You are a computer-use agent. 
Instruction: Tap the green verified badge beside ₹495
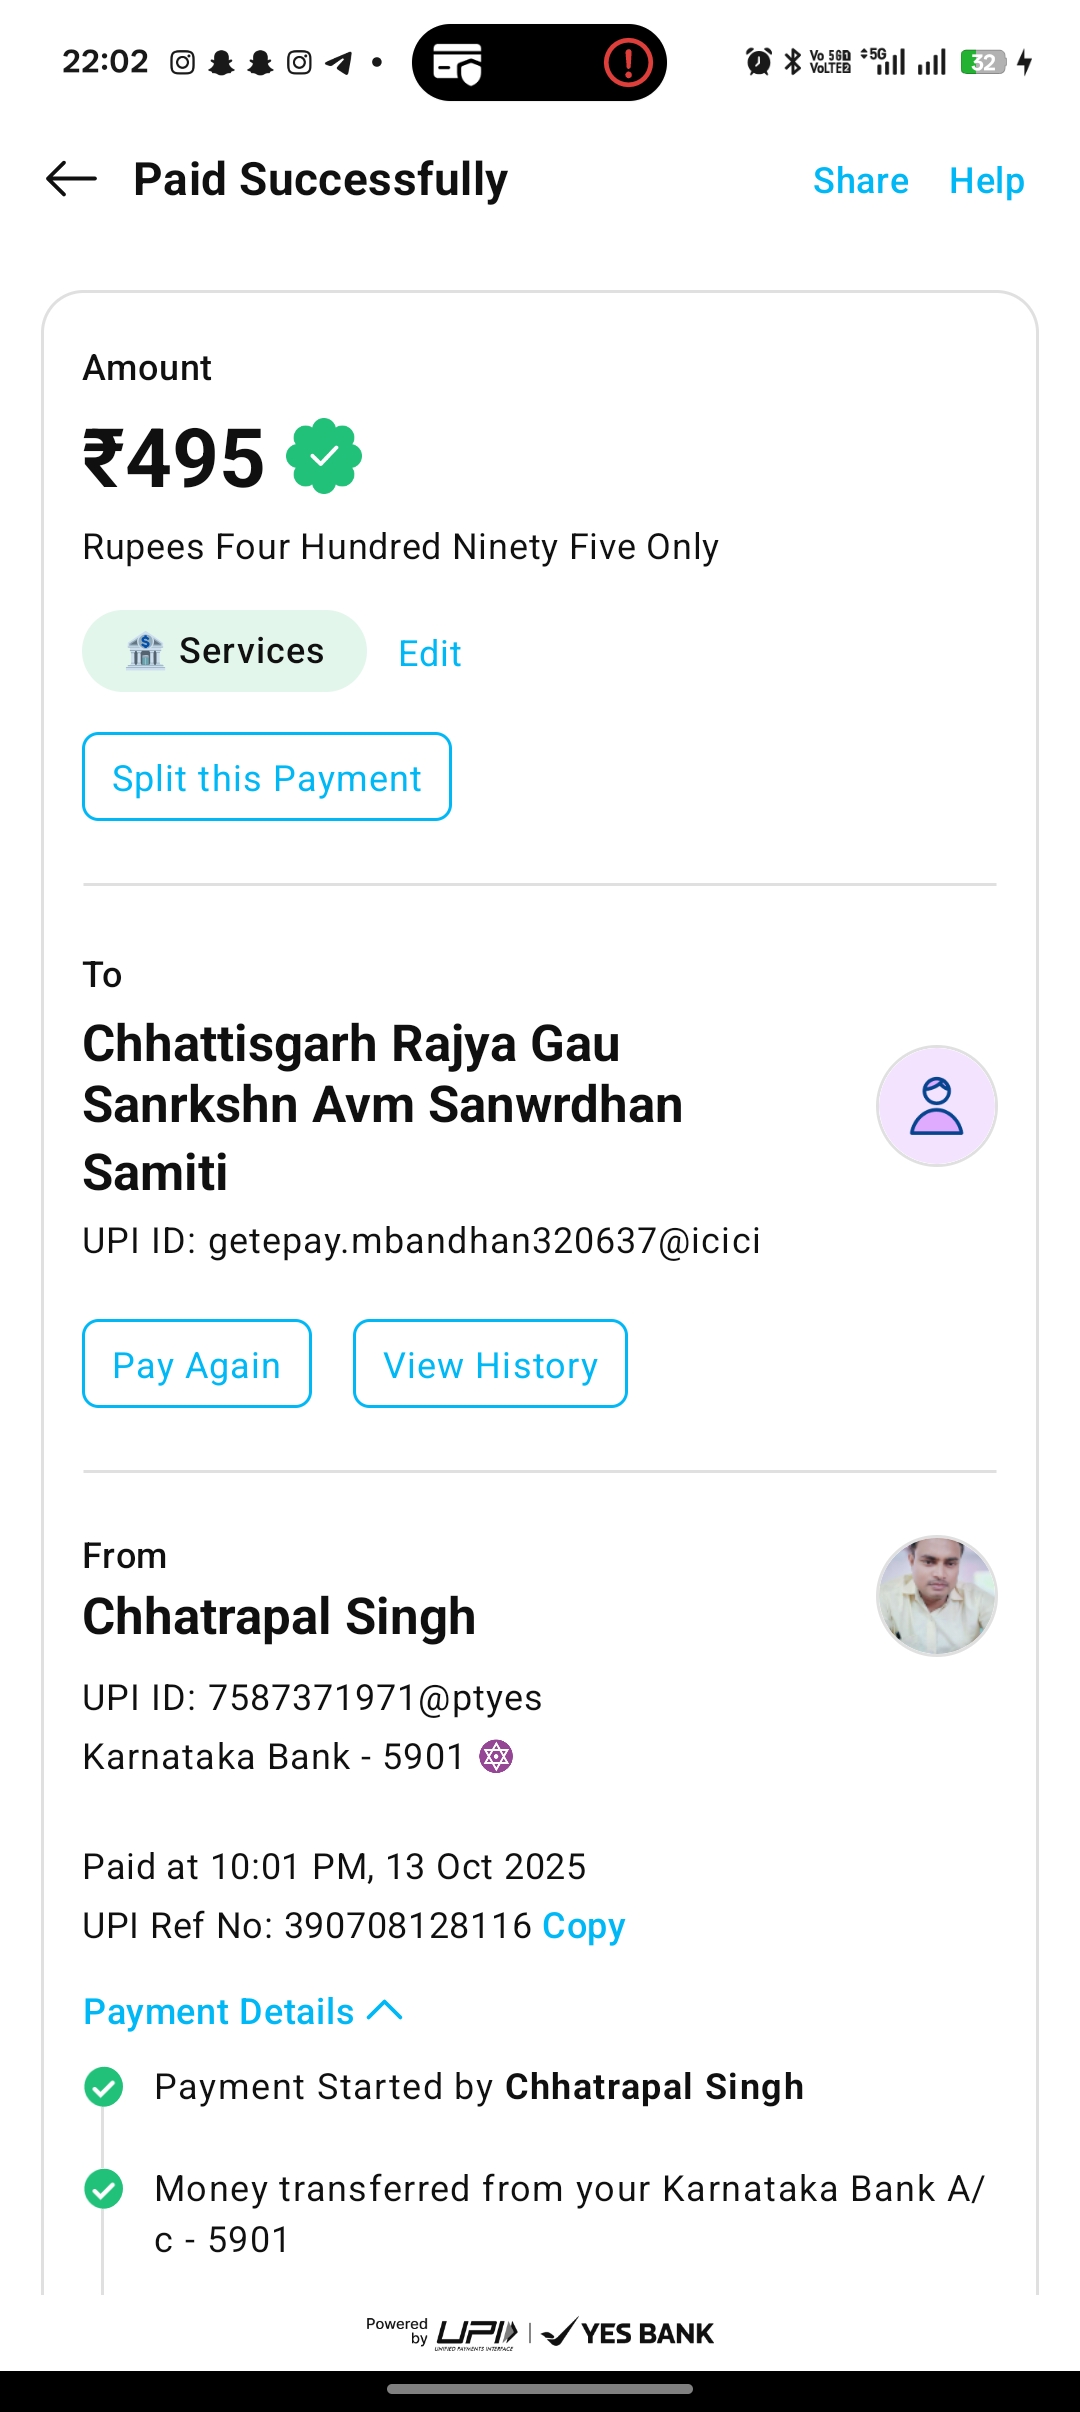pos(324,457)
